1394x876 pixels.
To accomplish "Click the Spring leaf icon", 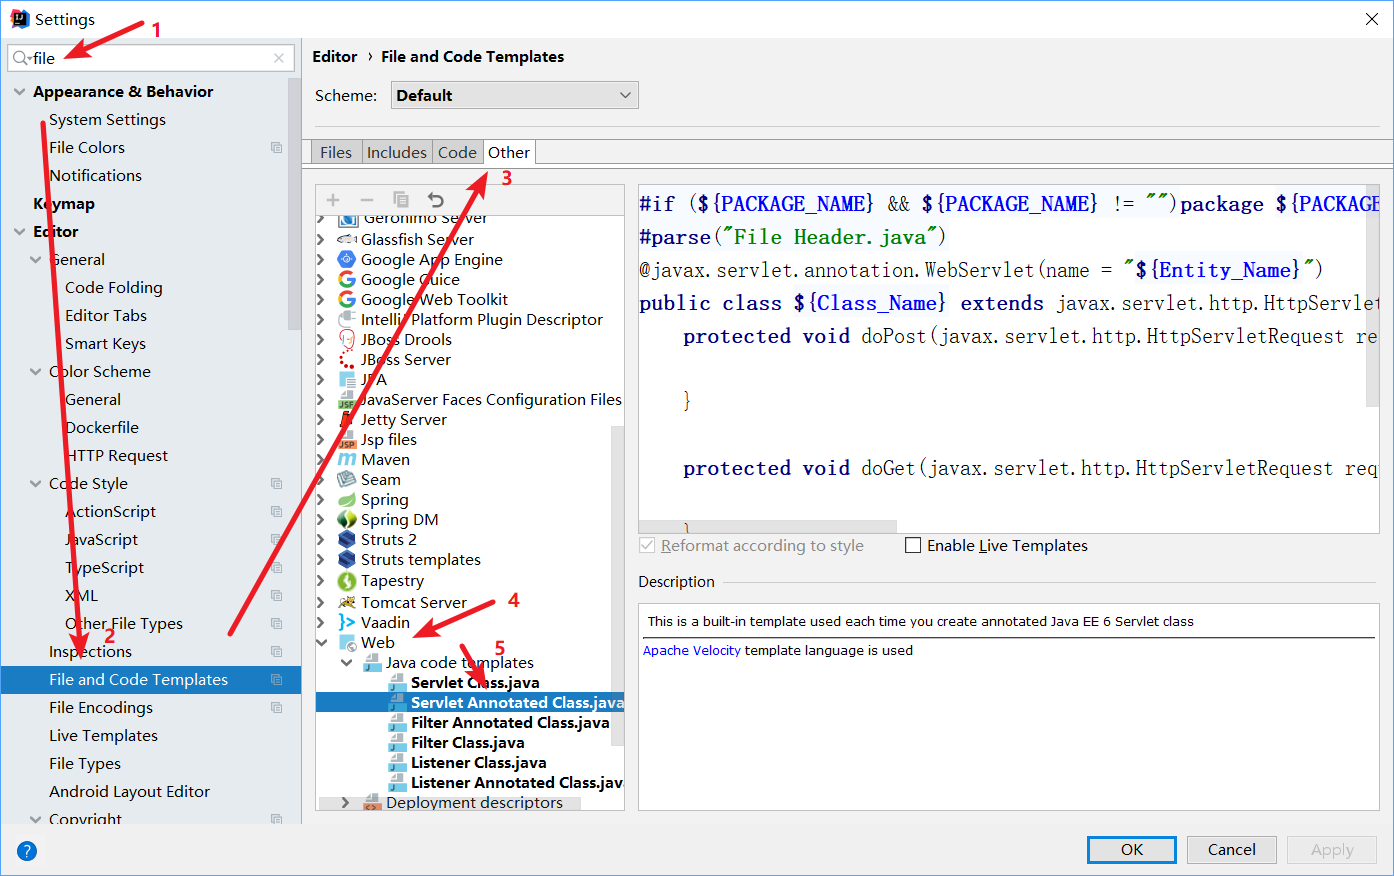I will click(x=347, y=499).
